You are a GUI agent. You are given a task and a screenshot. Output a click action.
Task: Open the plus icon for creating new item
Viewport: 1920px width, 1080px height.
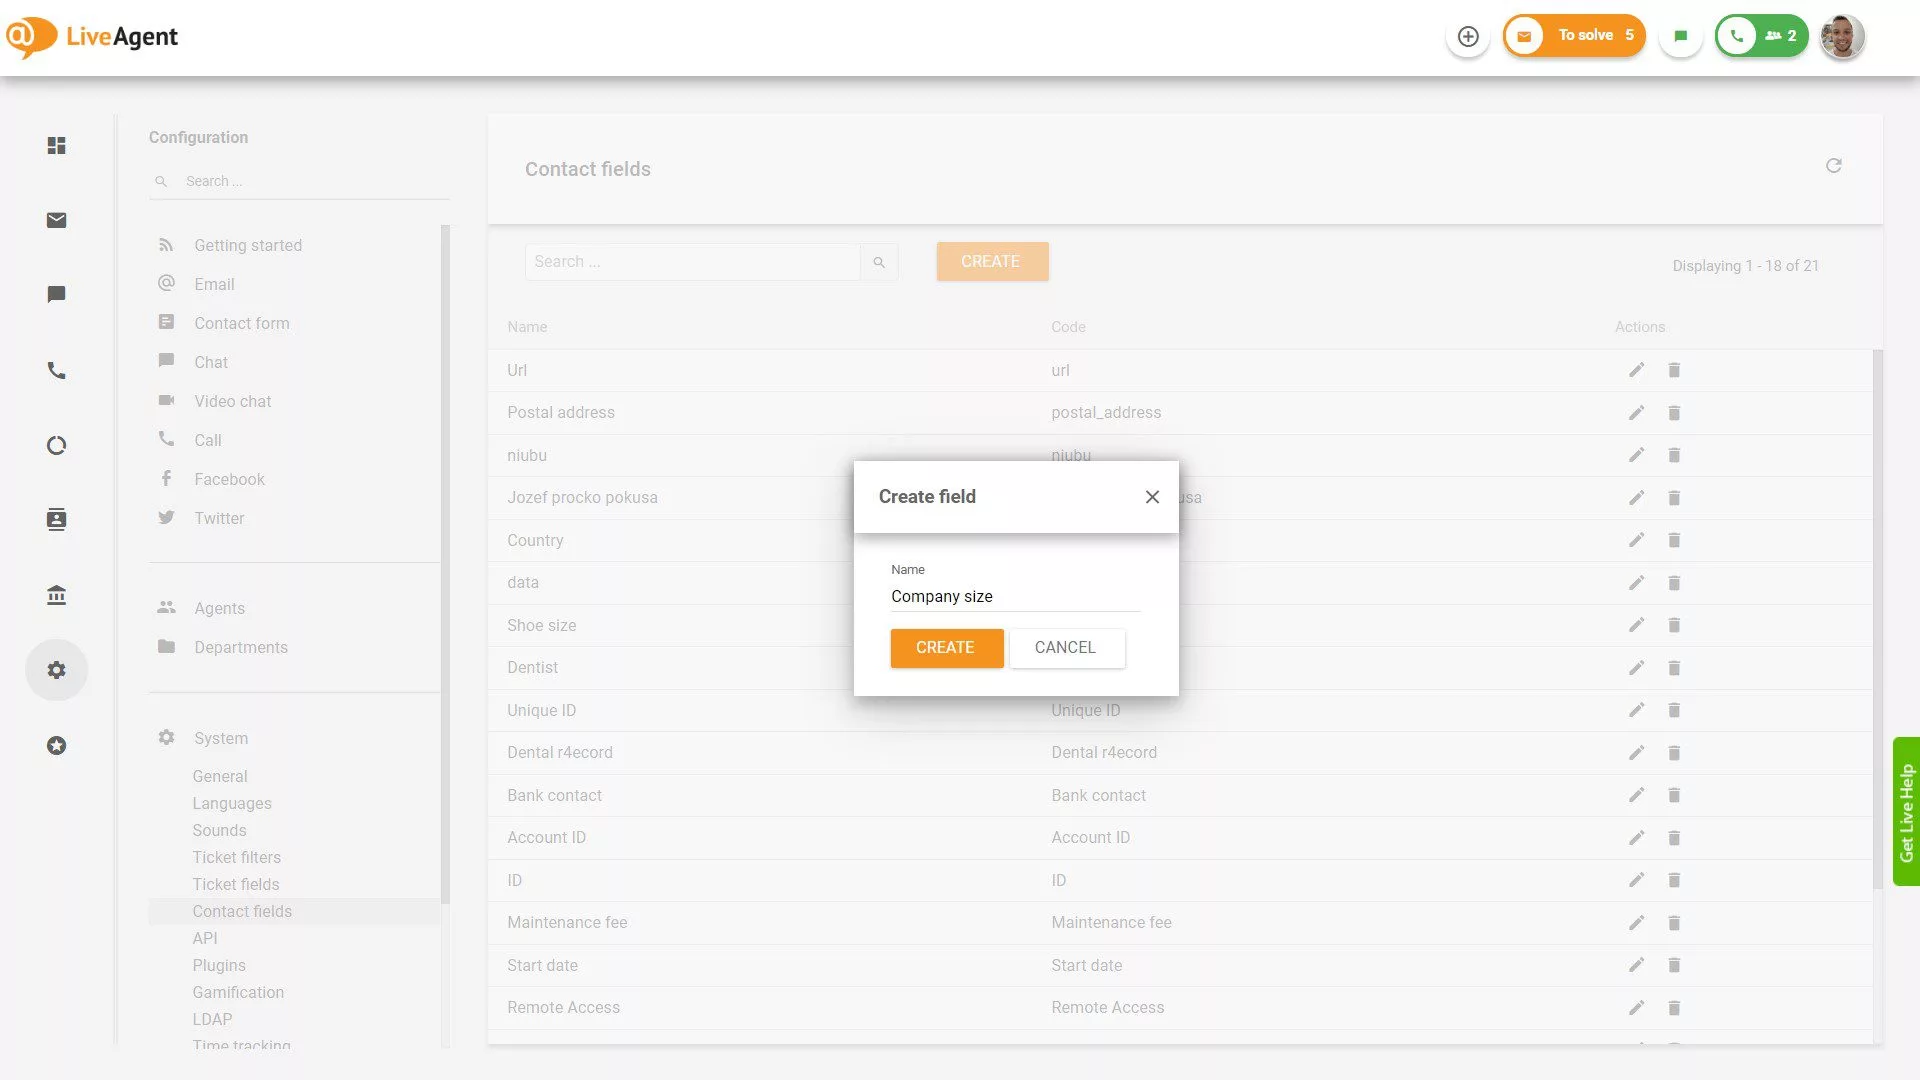(1467, 35)
